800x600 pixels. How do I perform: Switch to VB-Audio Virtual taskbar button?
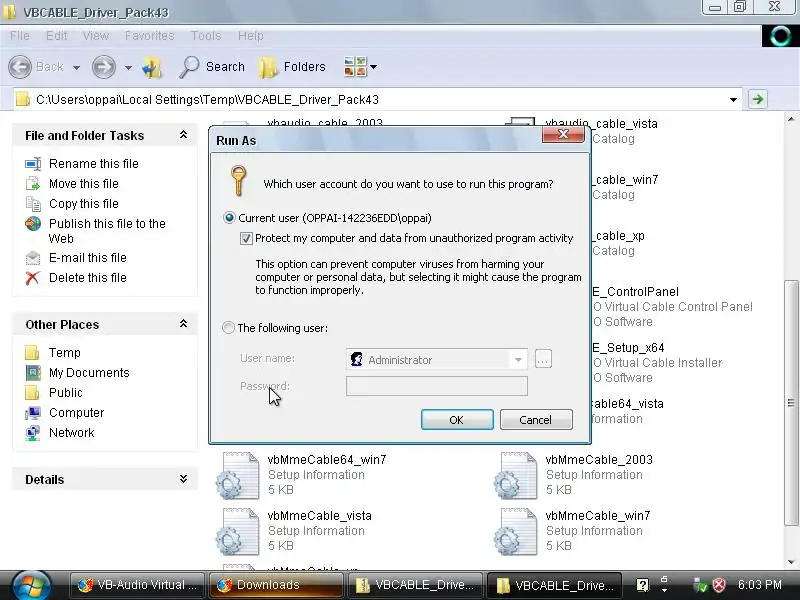[x=138, y=585]
